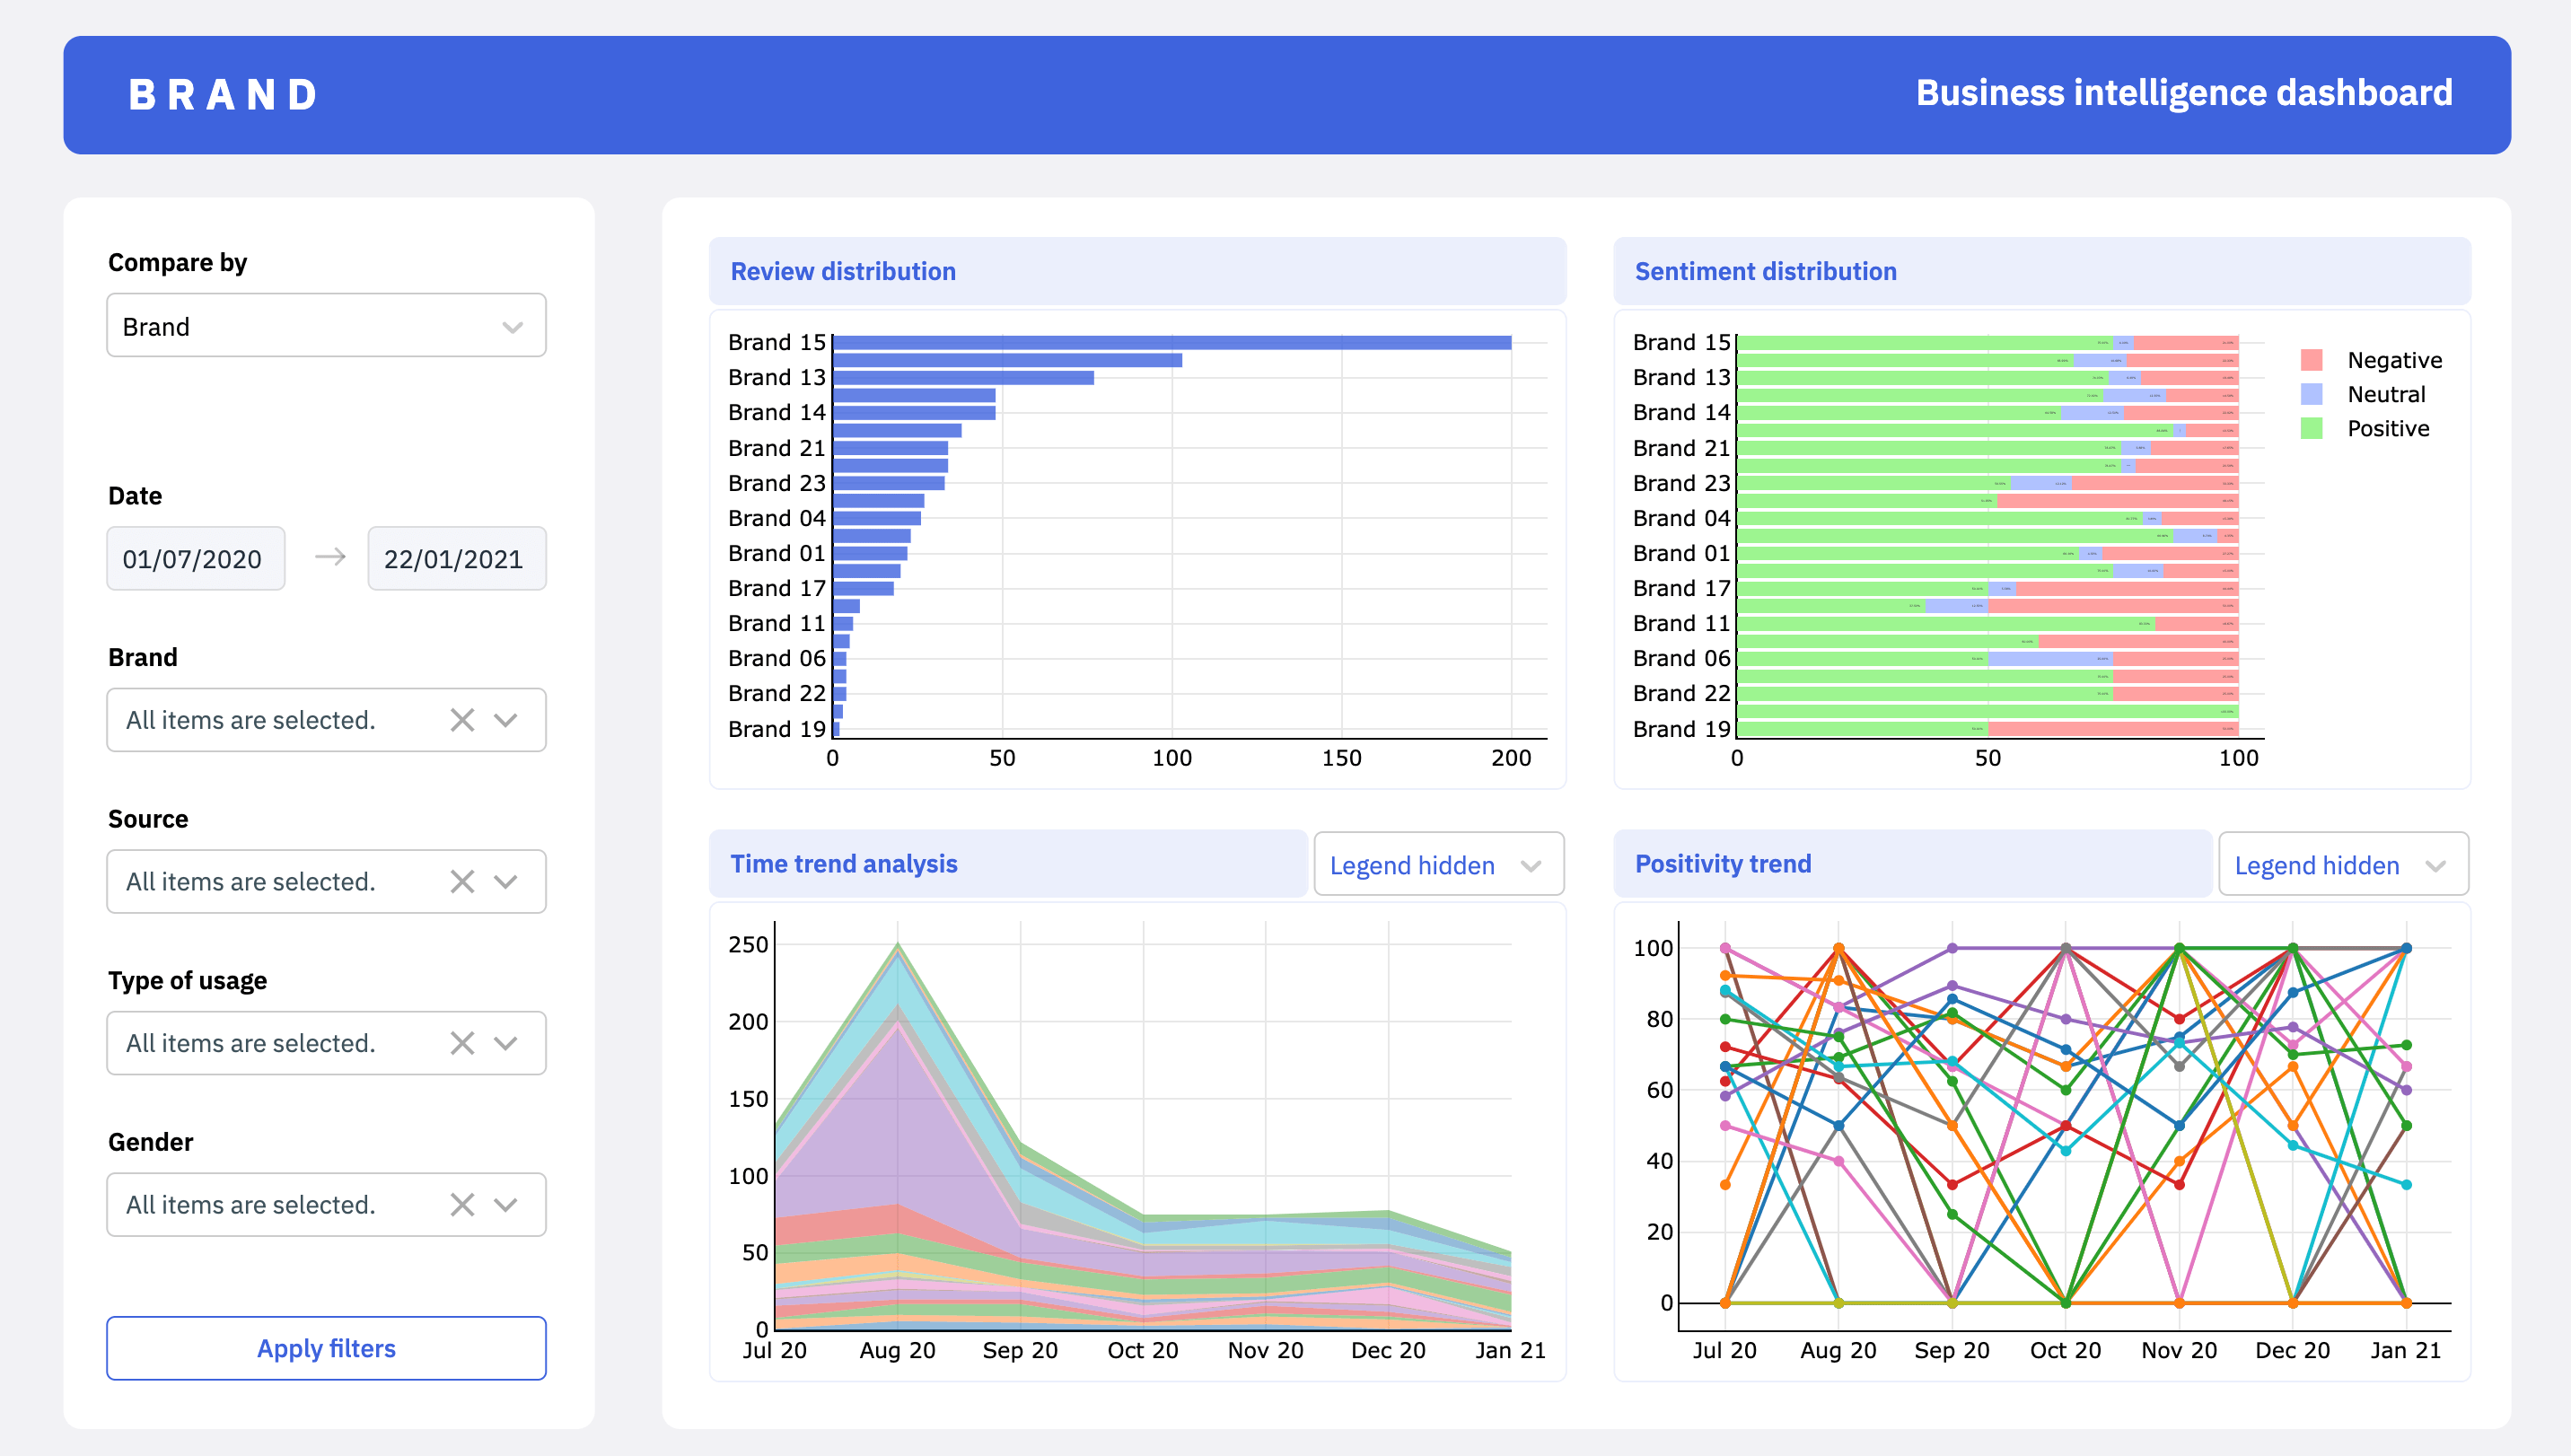Toggle Neutral series in sentiment legend
The height and width of the screenshot is (1456, 2571).
point(2385,394)
